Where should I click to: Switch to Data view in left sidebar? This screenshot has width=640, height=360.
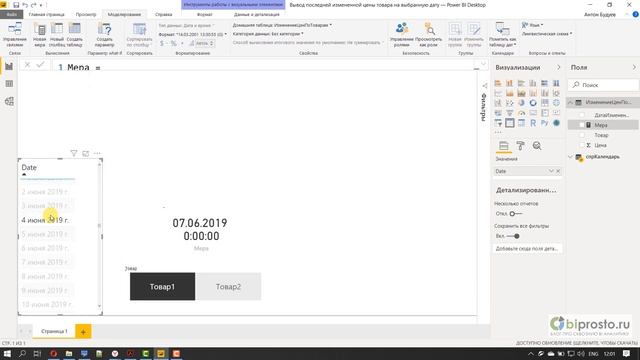point(9,84)
